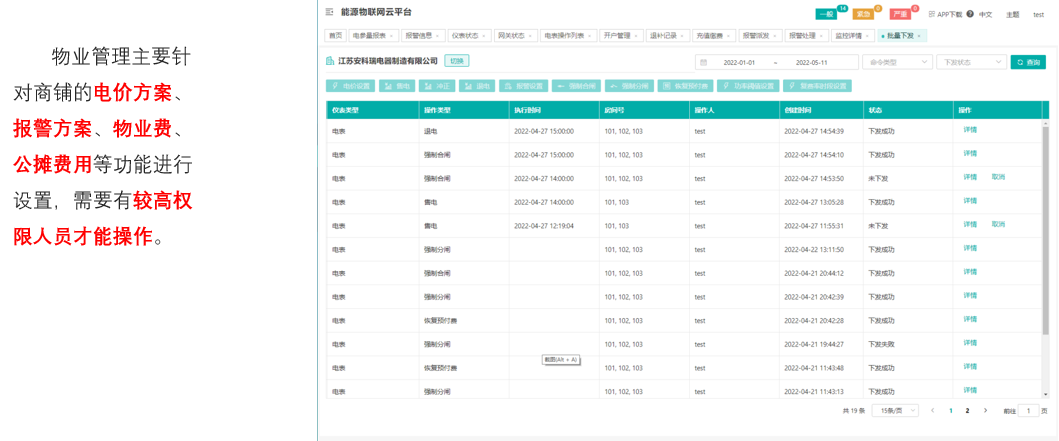Click the 强制合闸 toolbar button
1059x441 pixels.
576,86
